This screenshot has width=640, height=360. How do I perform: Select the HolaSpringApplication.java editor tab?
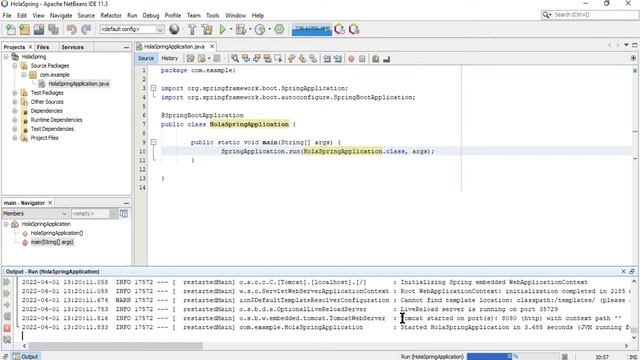[174, 47]
